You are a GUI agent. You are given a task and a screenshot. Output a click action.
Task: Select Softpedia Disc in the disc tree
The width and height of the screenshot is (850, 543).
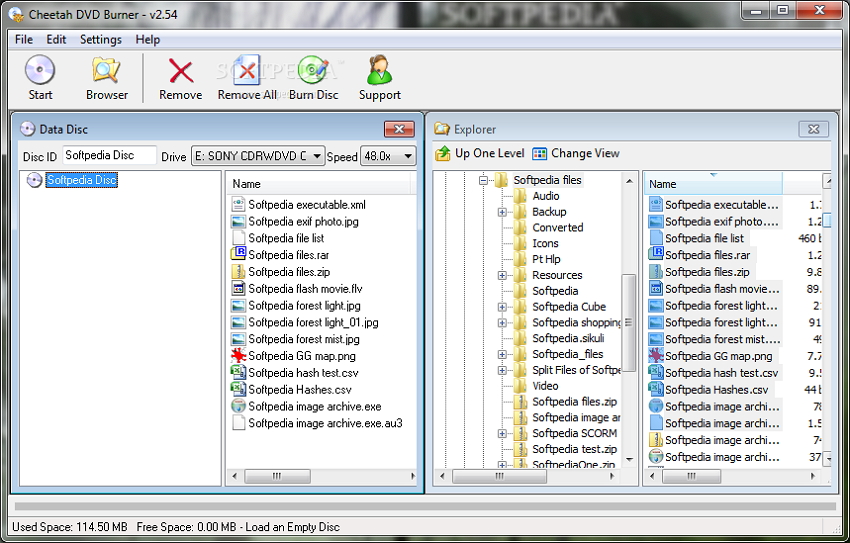point(81,180)
